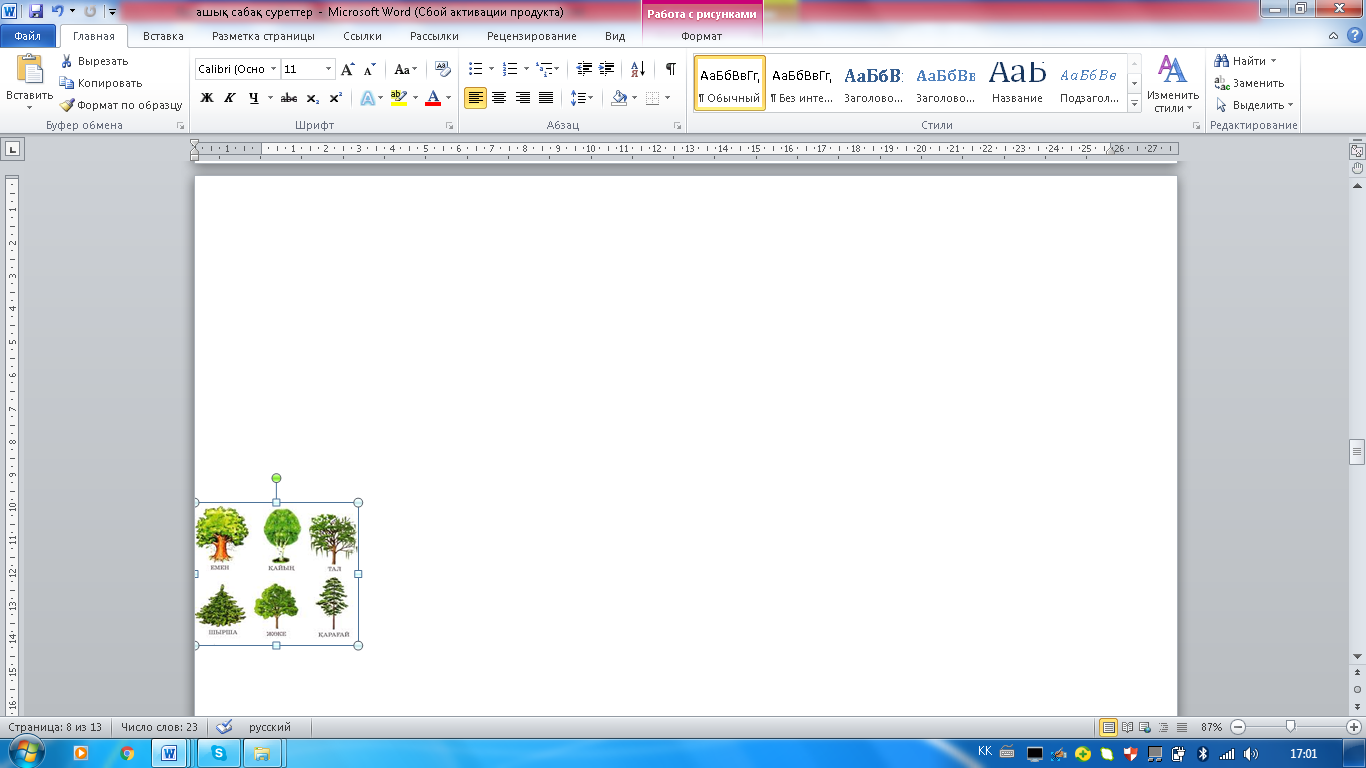This screenshot has width=1366, height=768.
Task: Open the Word Help question mark
Action: [1353, 36]
